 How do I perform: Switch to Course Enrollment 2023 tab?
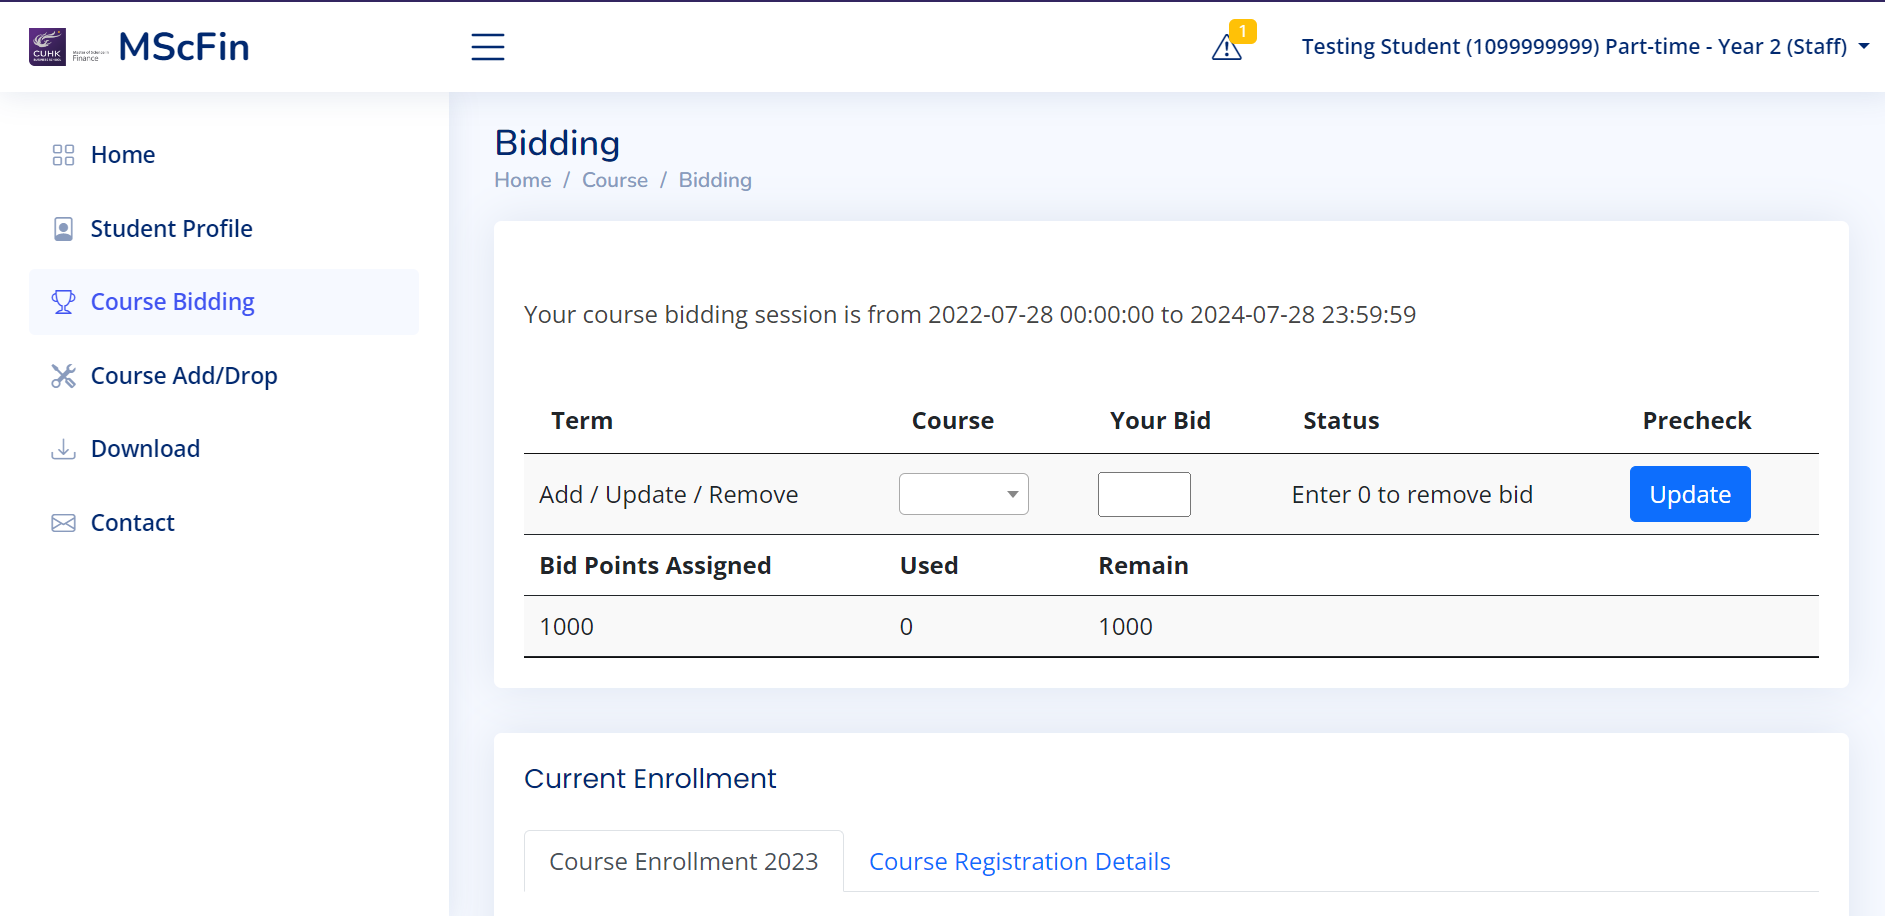point(684,861)
